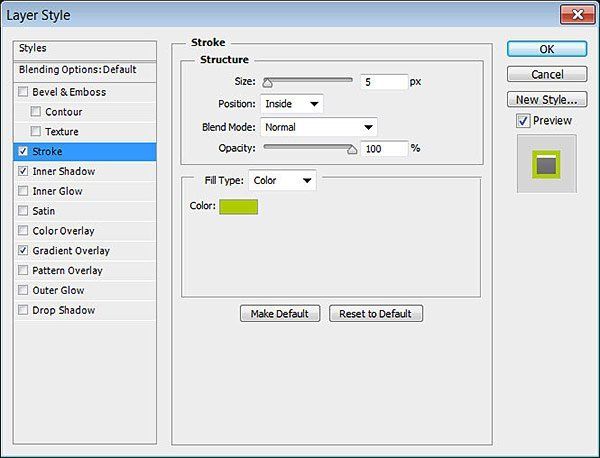Open Inner Glow effect settings

click(x=57, y=191)
